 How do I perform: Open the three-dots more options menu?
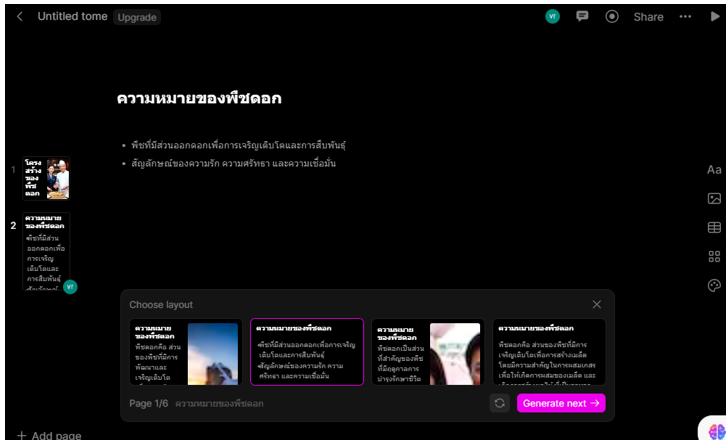coord(685,17)
